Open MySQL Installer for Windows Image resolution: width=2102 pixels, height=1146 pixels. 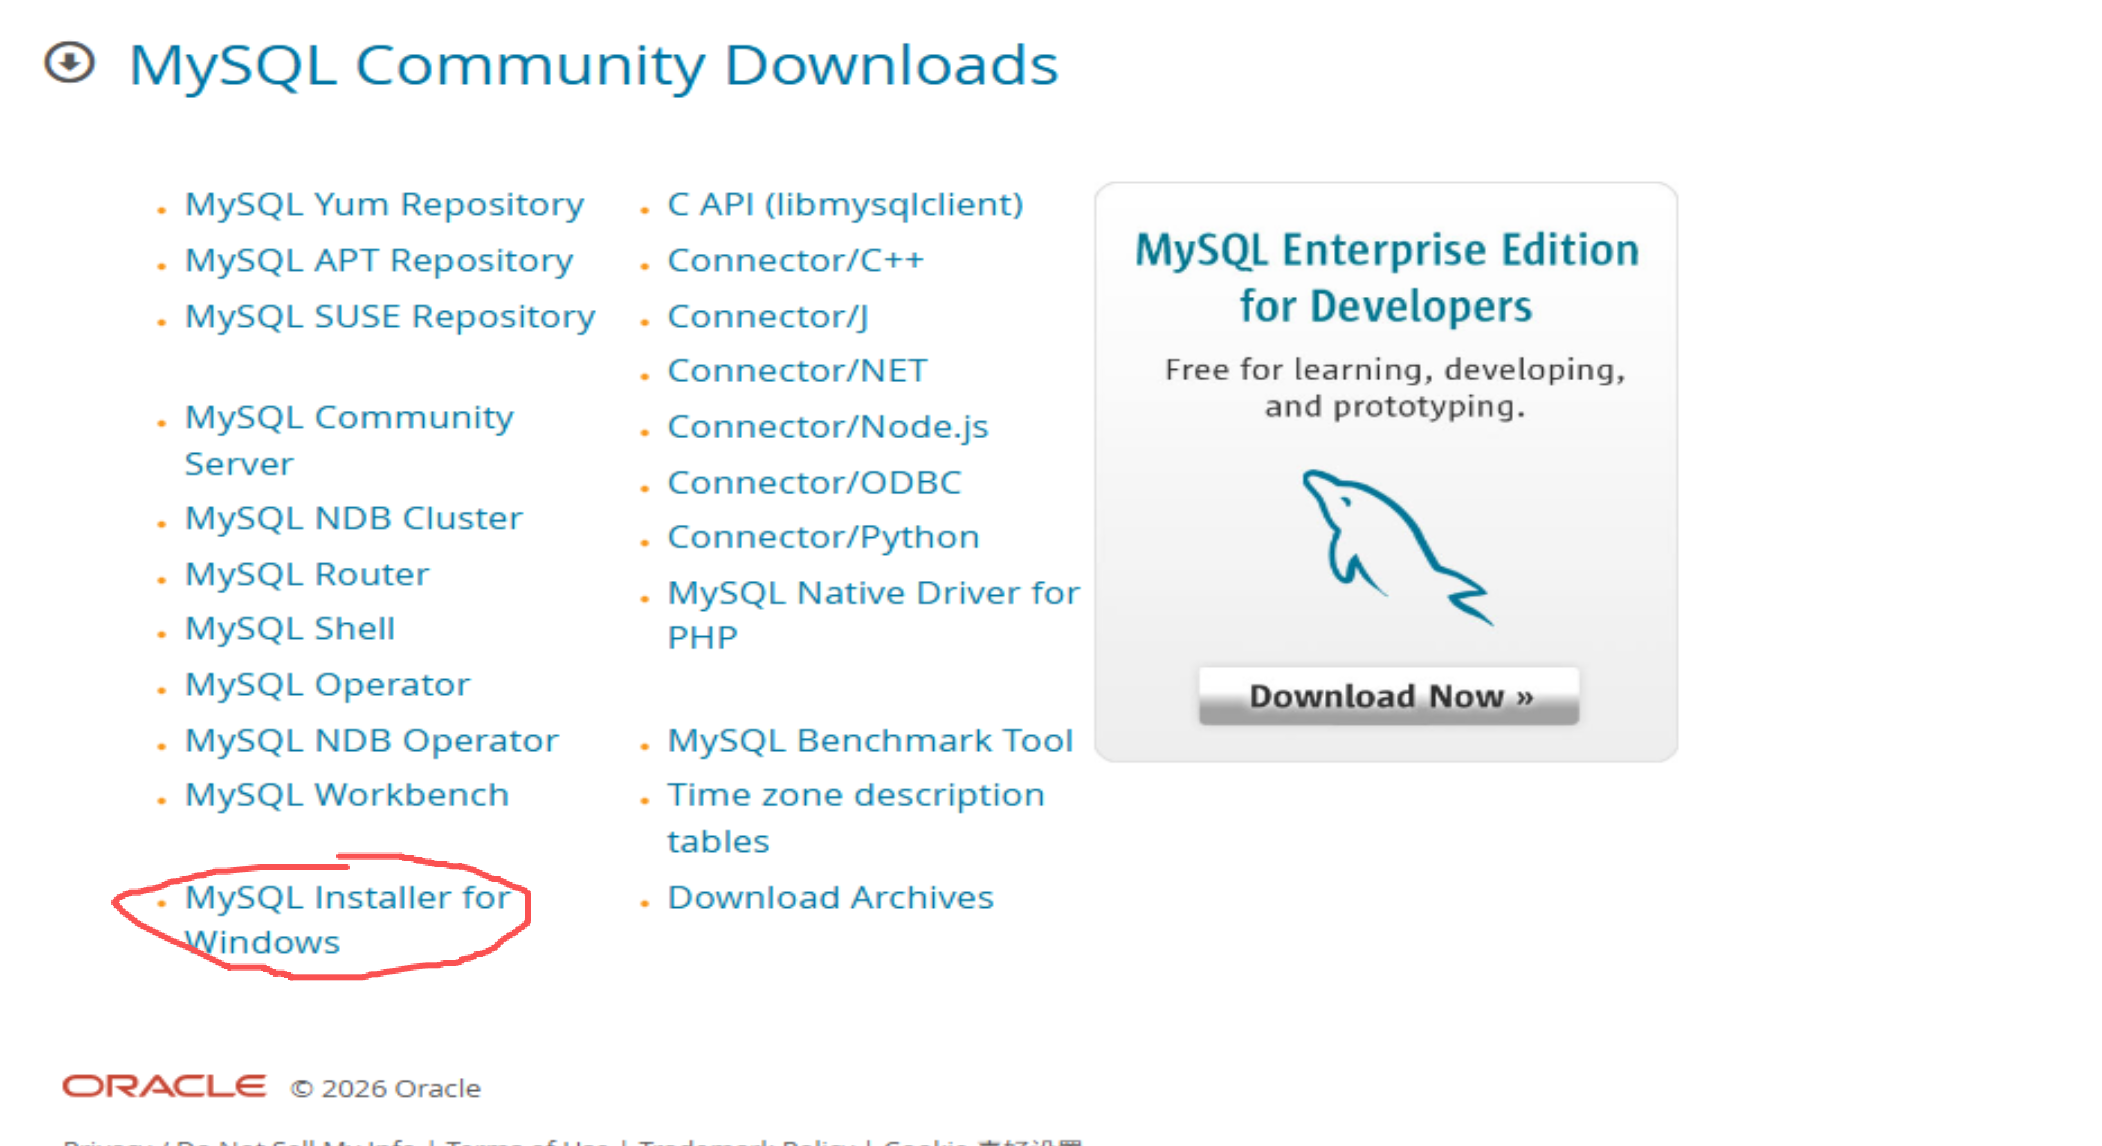tap(348, 920)
